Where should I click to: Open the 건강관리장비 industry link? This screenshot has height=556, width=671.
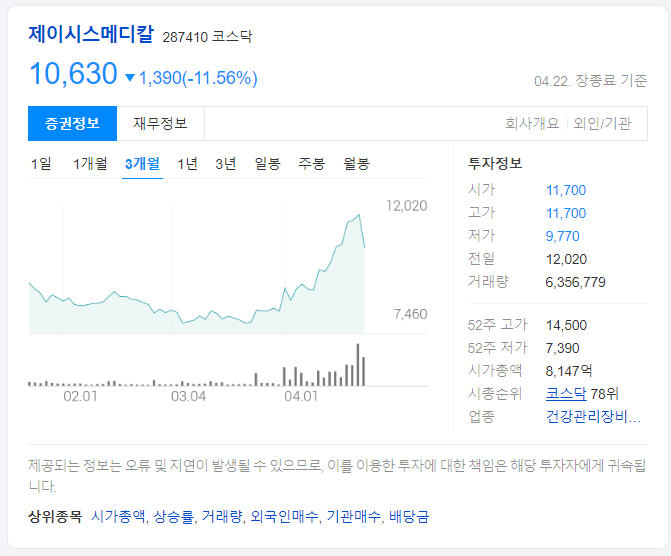(x=593, y=416)
